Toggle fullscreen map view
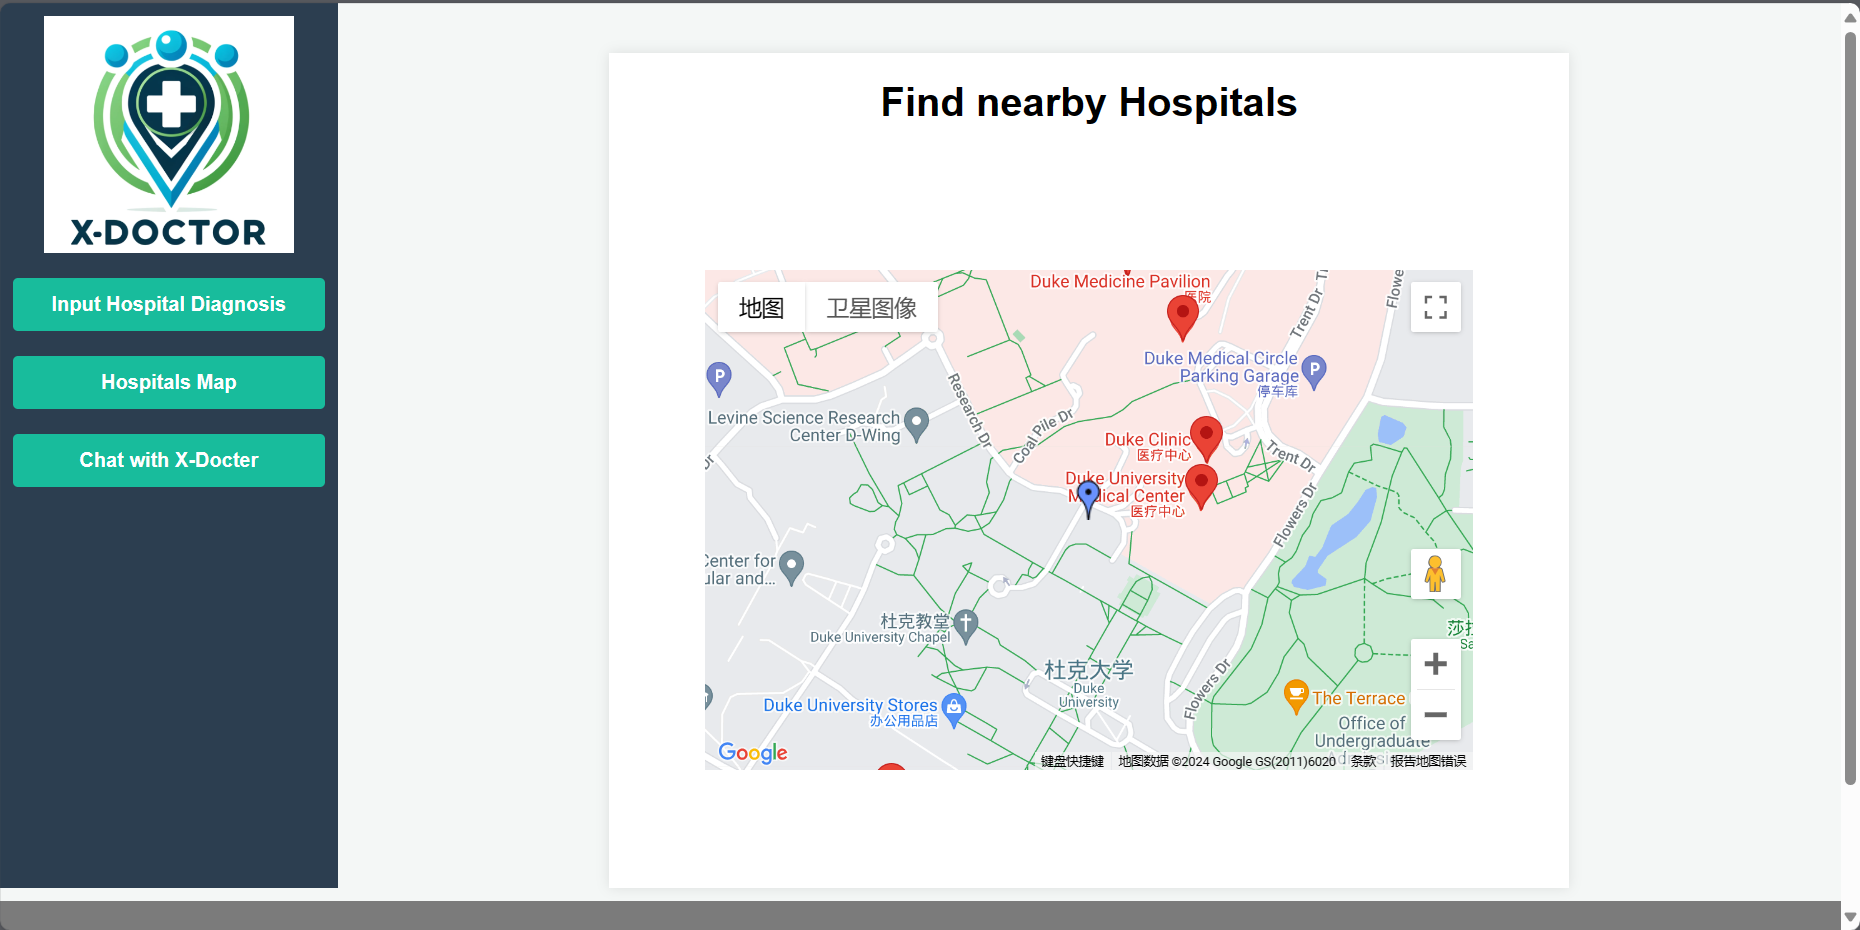The image size is (1860, 930). pos(1435,307)
